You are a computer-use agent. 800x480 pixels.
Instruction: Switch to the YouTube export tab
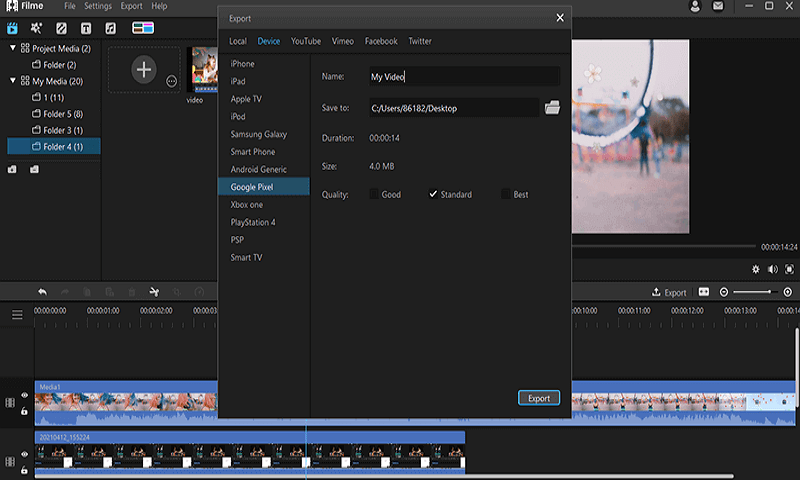click(x=306, y=41)
